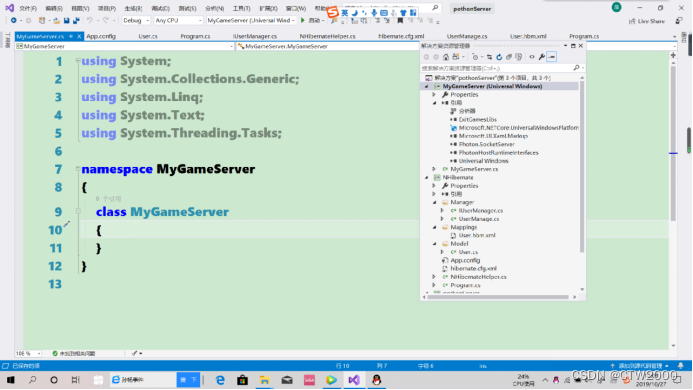Screen dimensions: 693x390
Task: Open QQ penguin taskbar icon
Action: coord(377,380)
